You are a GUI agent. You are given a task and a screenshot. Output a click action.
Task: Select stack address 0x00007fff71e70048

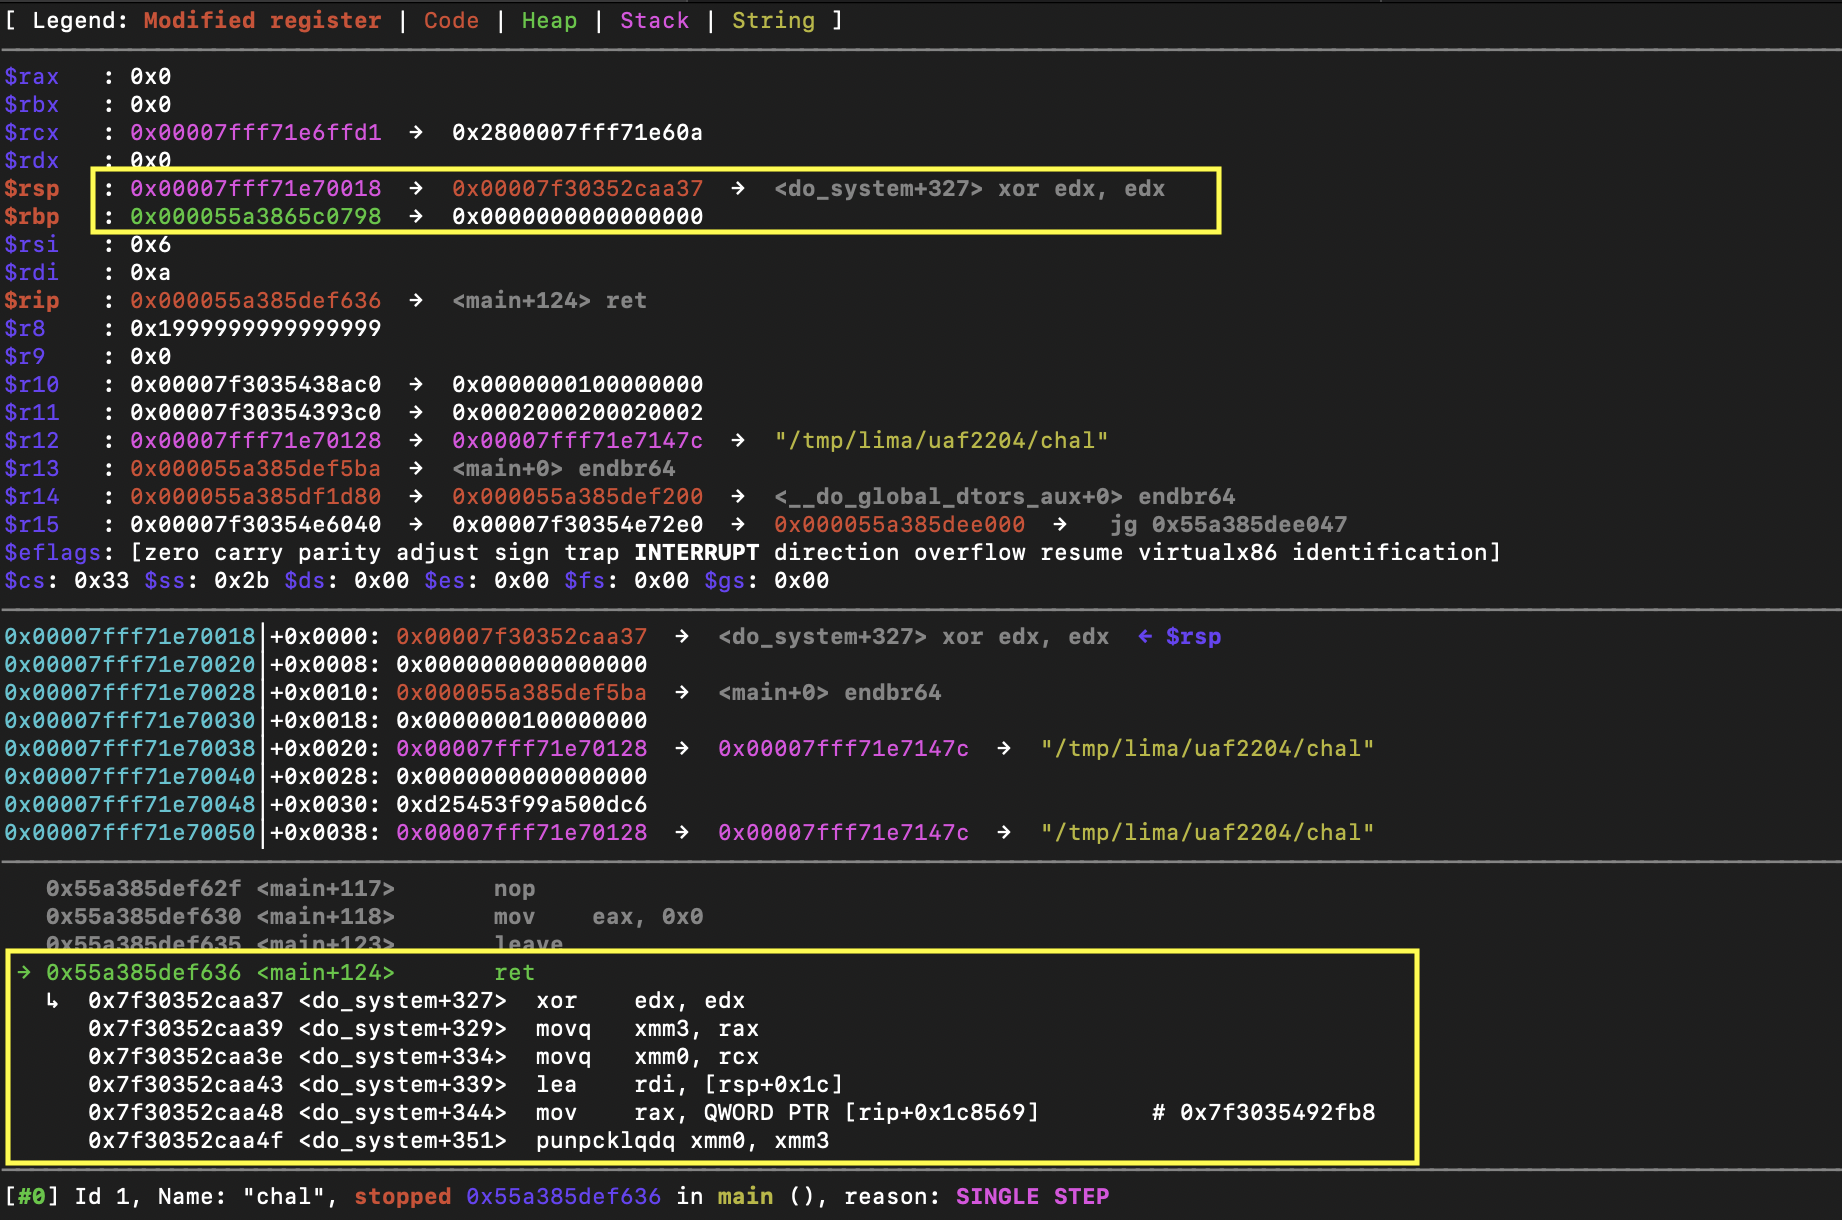[130, 805]
